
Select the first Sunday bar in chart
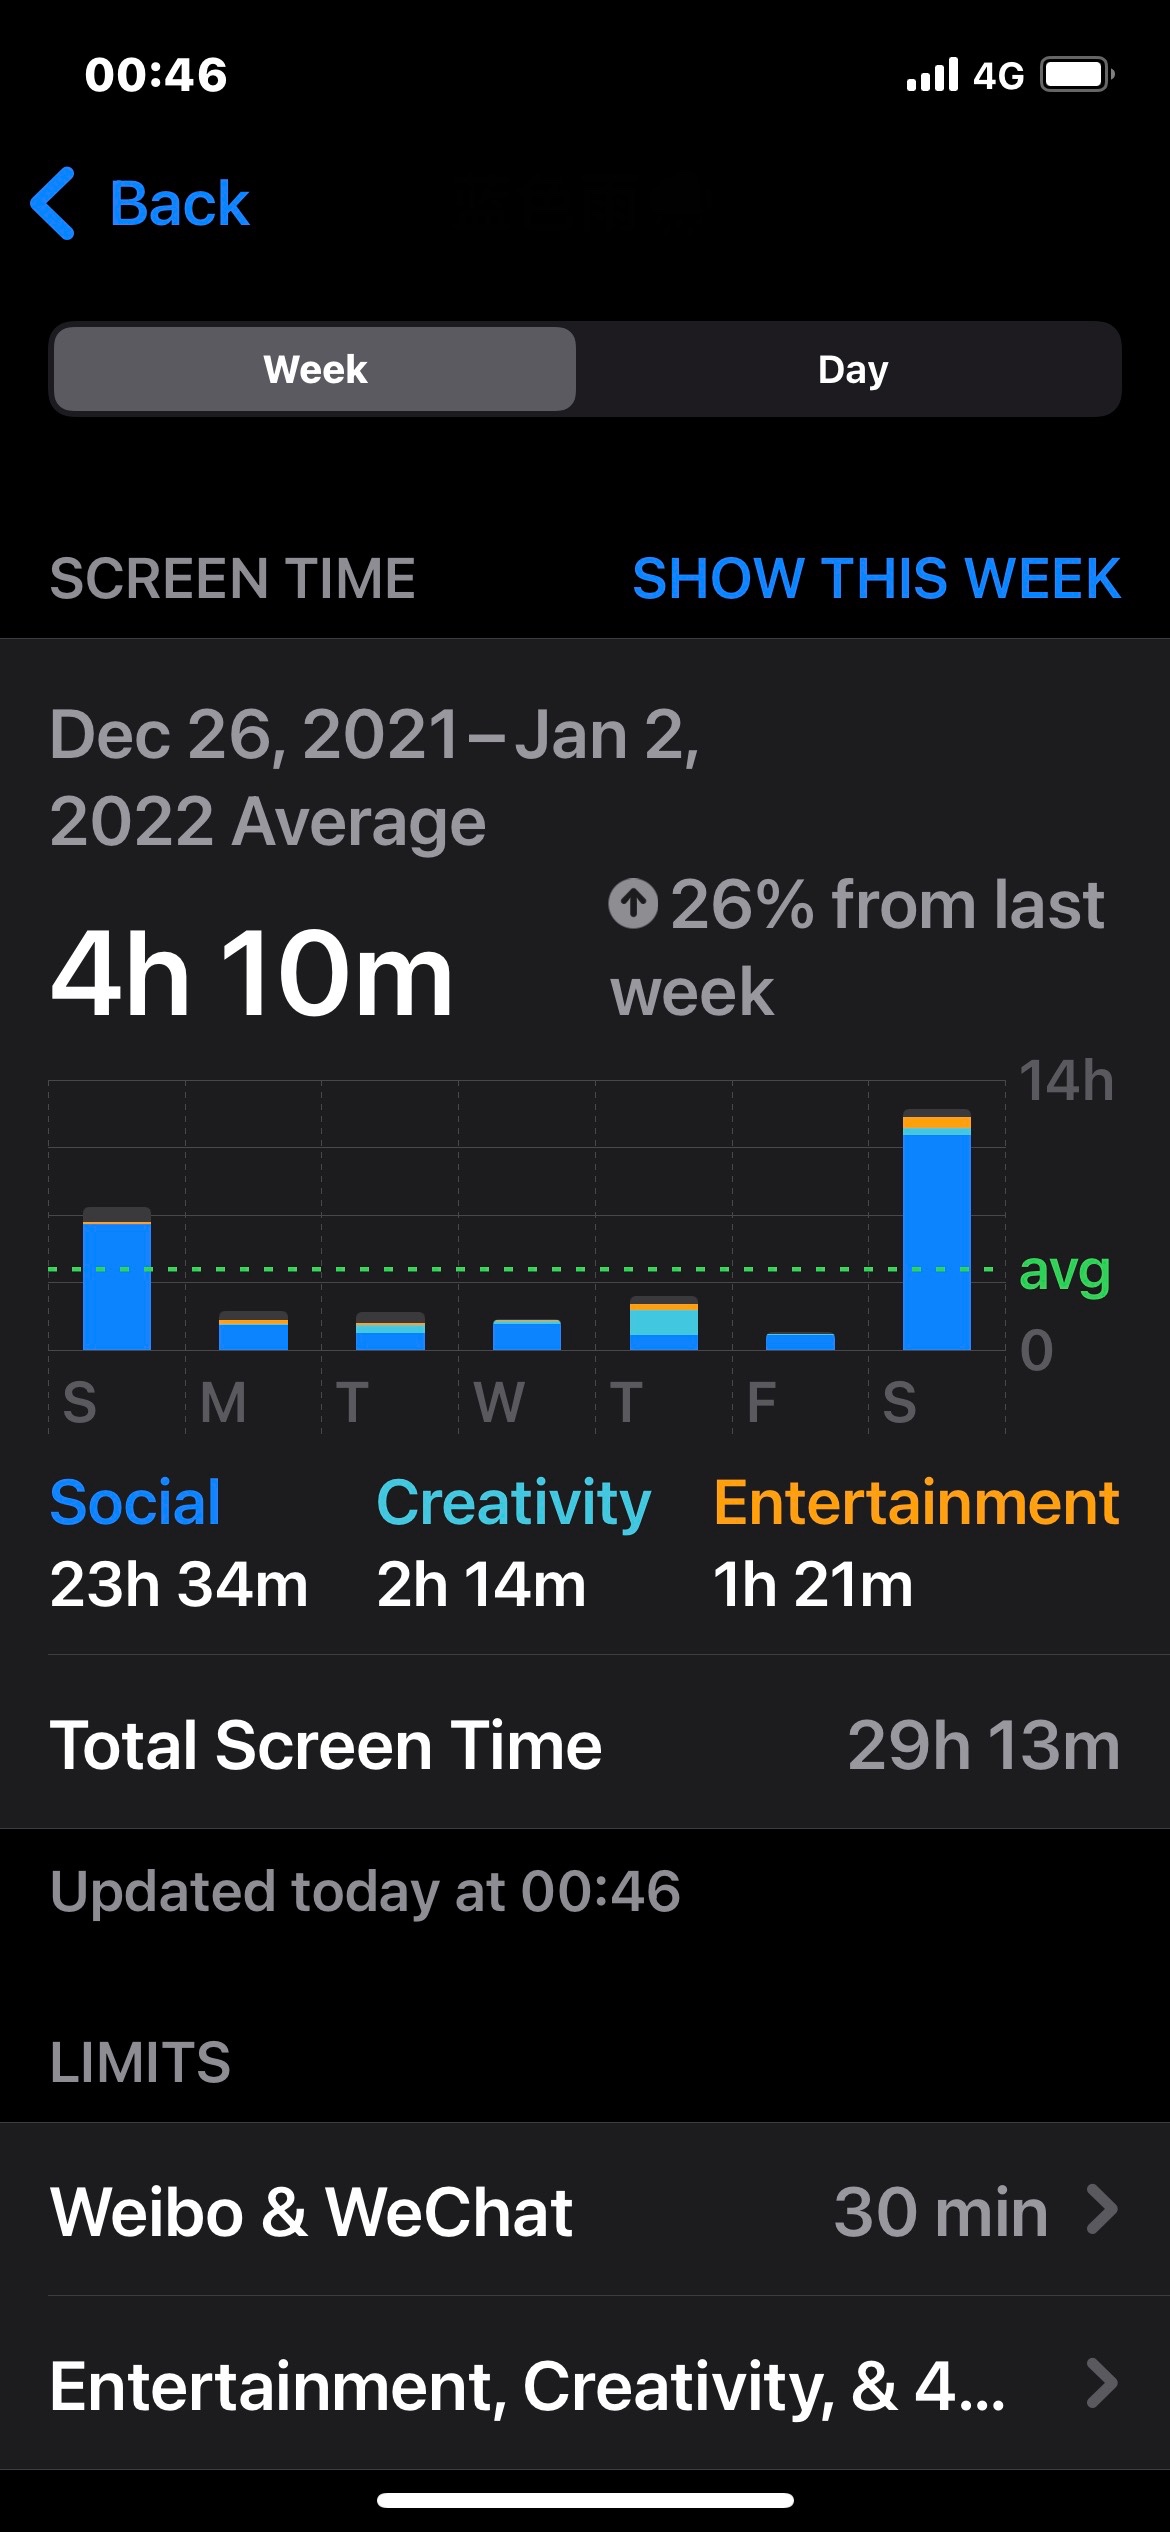[117, 1280]
